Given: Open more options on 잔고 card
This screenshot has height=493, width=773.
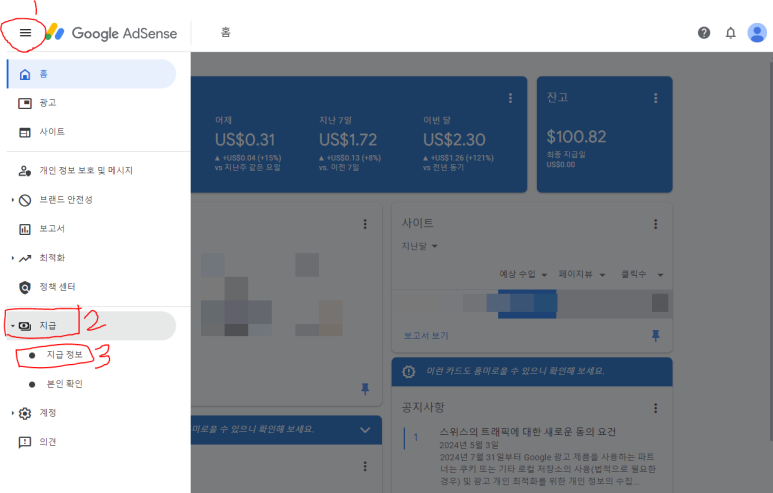Looking at the screenshot, I should (x=656, y=98).
